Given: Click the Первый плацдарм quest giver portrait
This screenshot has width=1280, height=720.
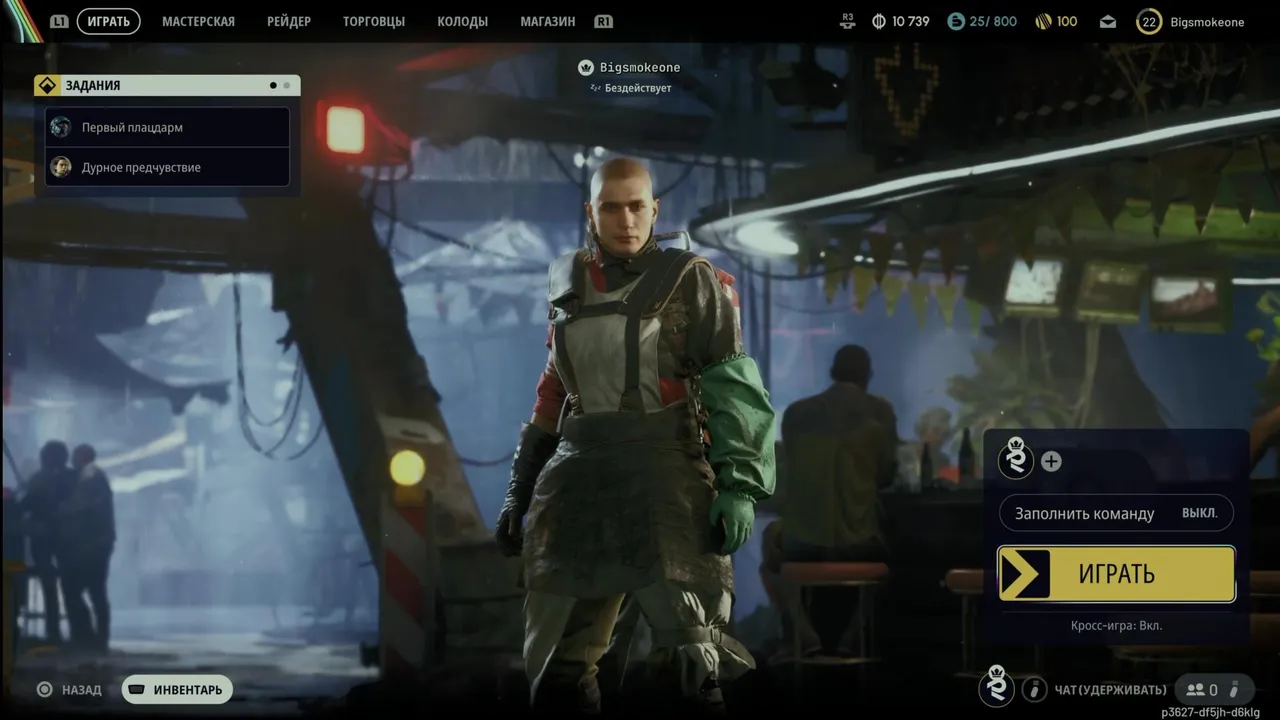Looking at the screenshot, I should click(61, 127).
